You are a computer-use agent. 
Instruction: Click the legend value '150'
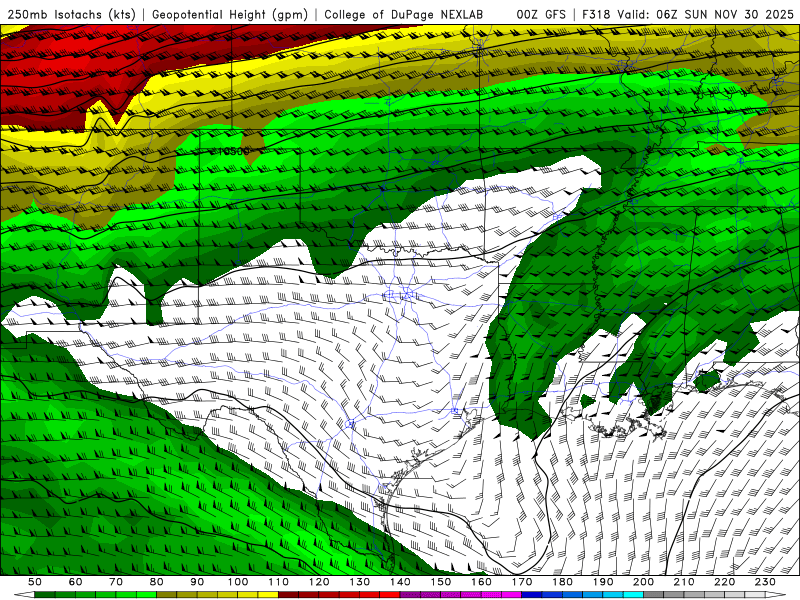point(441,582)
